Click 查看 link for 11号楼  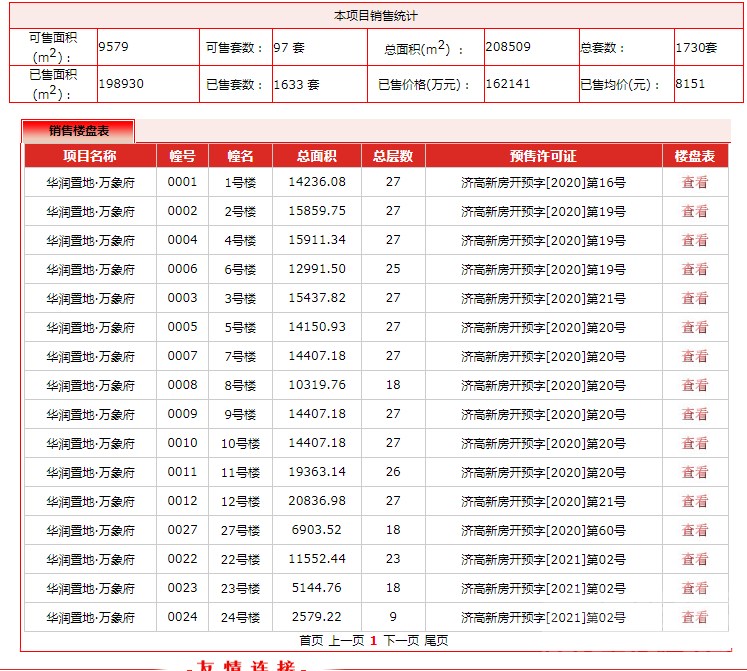click(x=695, y=473)
